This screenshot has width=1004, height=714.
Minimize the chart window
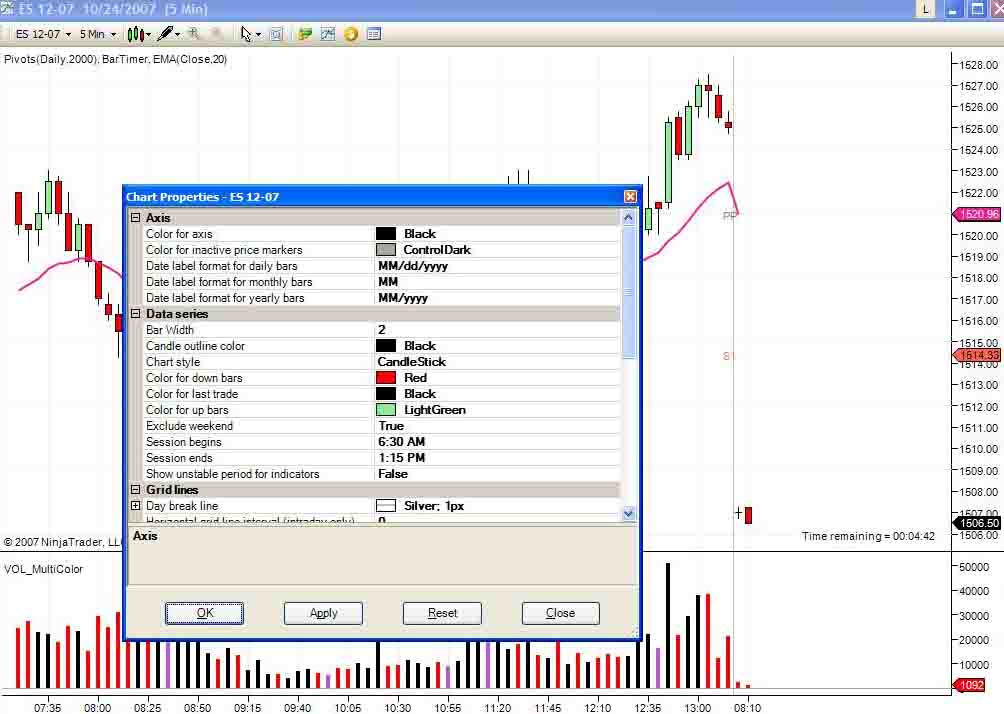953,9
